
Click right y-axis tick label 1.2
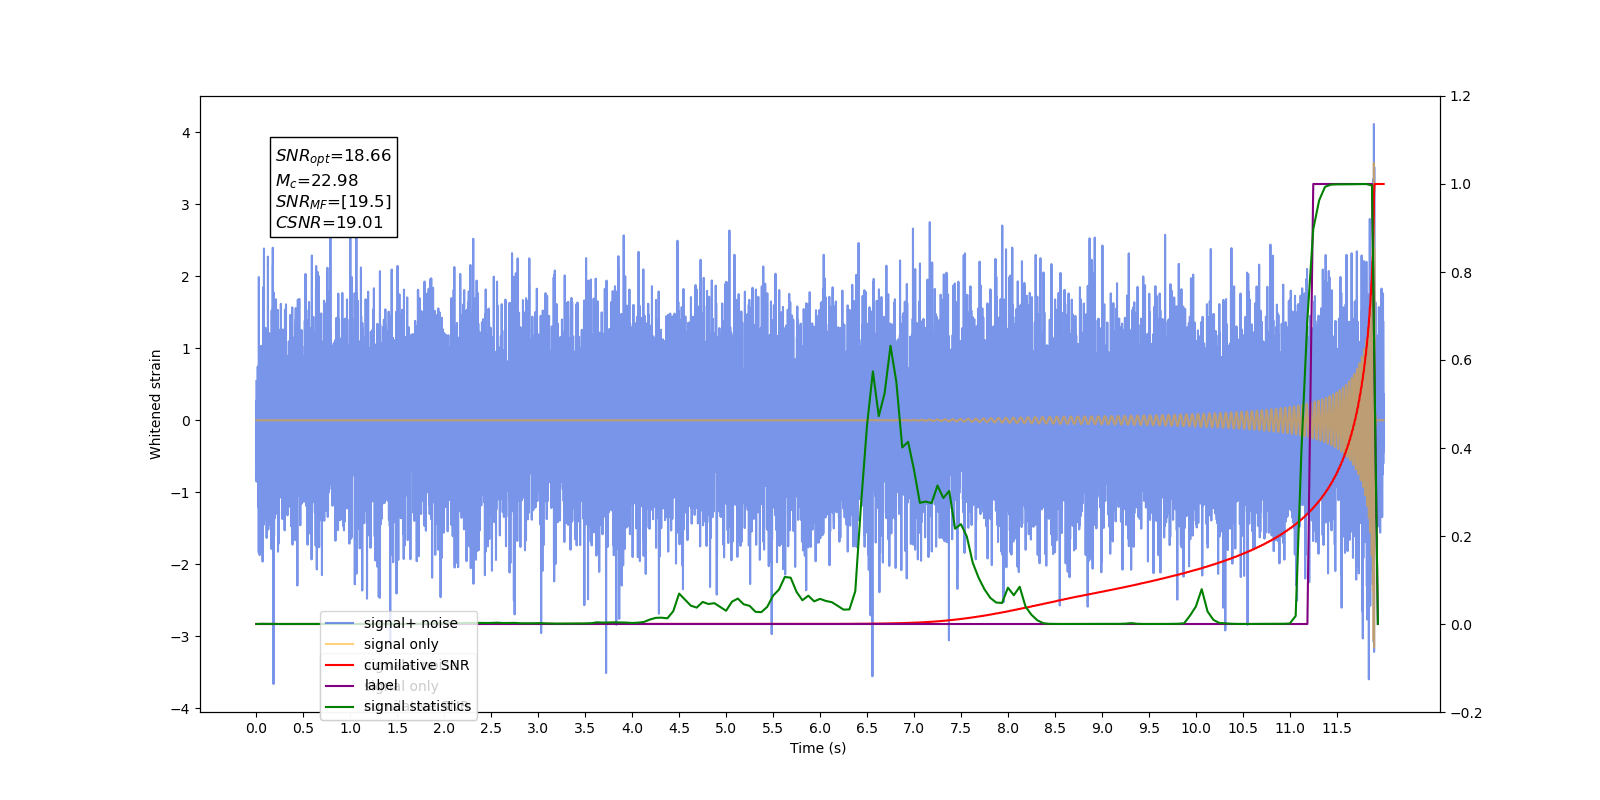tap(1461, 97)
